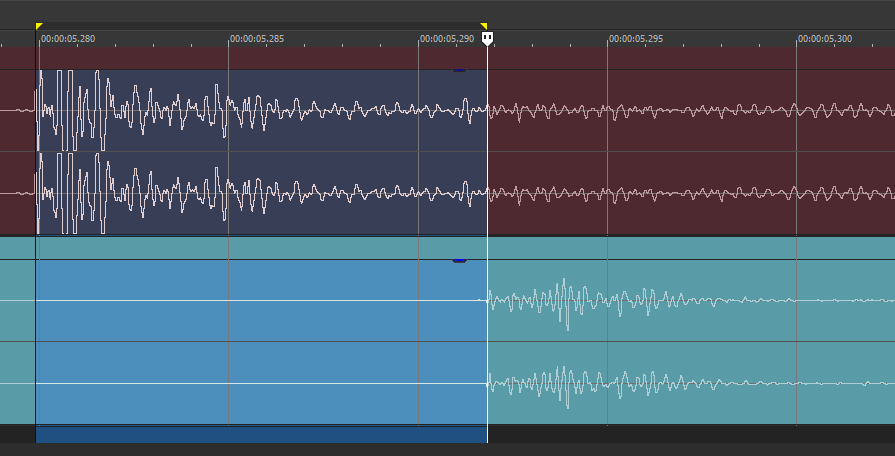Screen dimensions: 895x456
Task: Click the 00:00:05.290 ruler timestamp
Action: pyautogui.click(x=447, y=39)
